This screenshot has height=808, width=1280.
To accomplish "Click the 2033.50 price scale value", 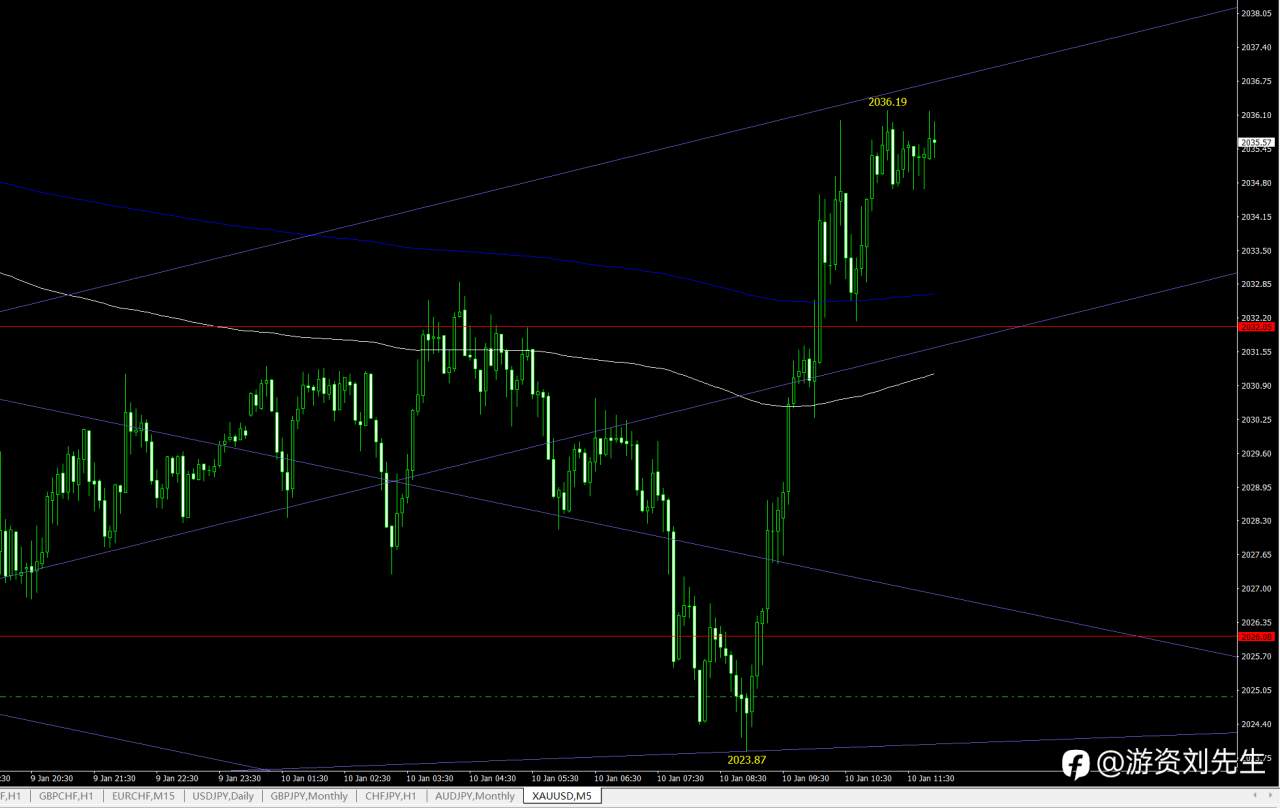I will 1256,251.
